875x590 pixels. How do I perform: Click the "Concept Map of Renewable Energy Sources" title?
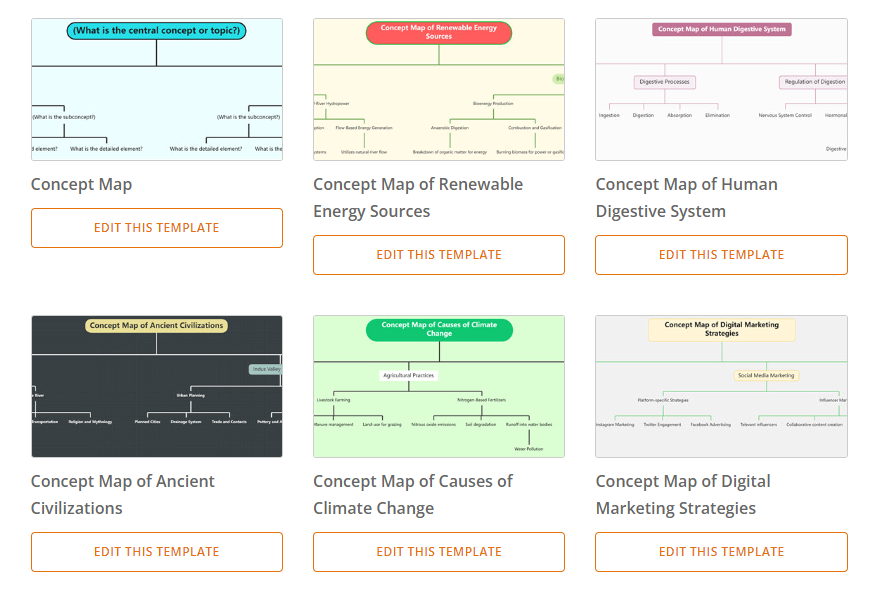pyautogui.click(x=418, y=197)
